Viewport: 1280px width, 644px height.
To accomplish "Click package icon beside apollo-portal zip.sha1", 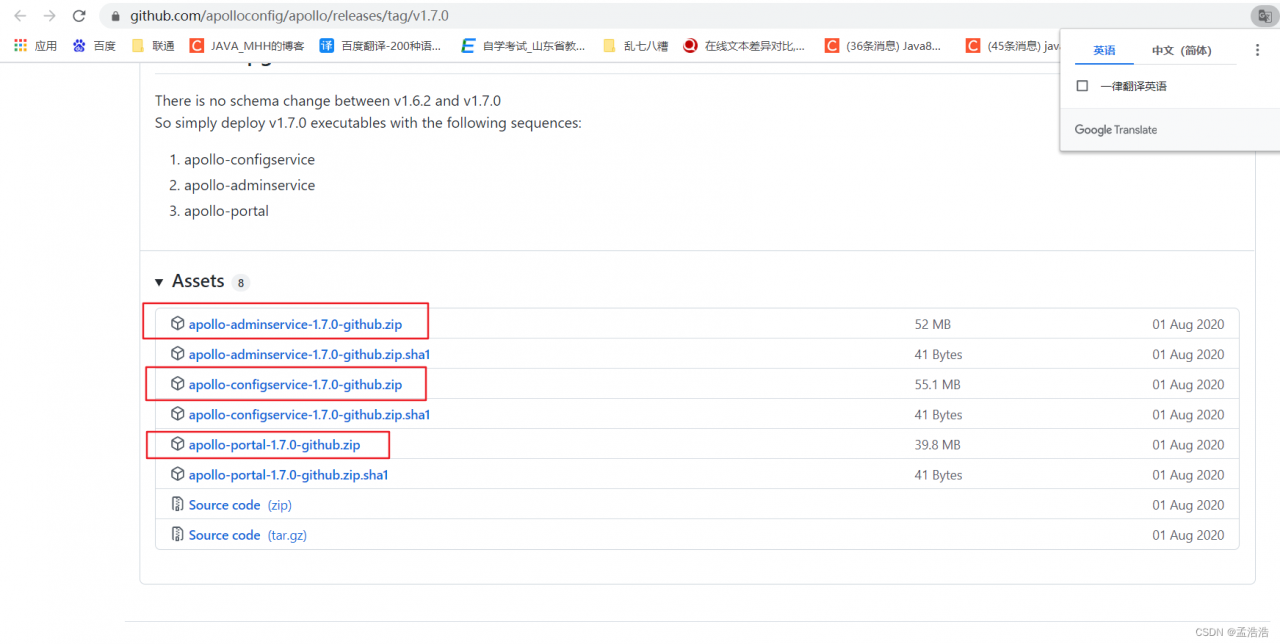I will point(178,474).
